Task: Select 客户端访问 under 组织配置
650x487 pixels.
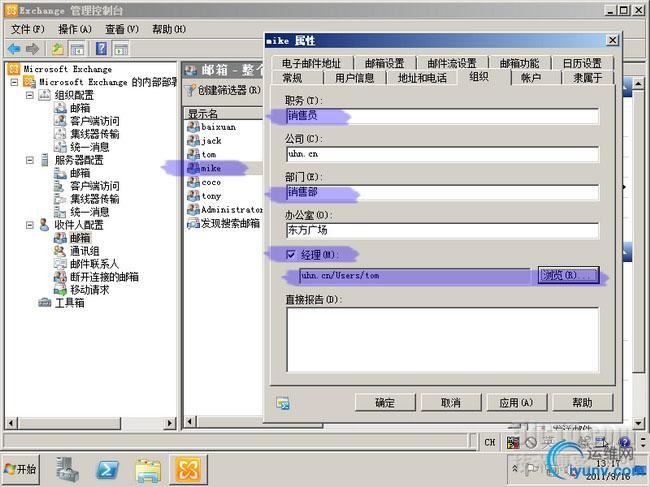Action: point(95,121)
